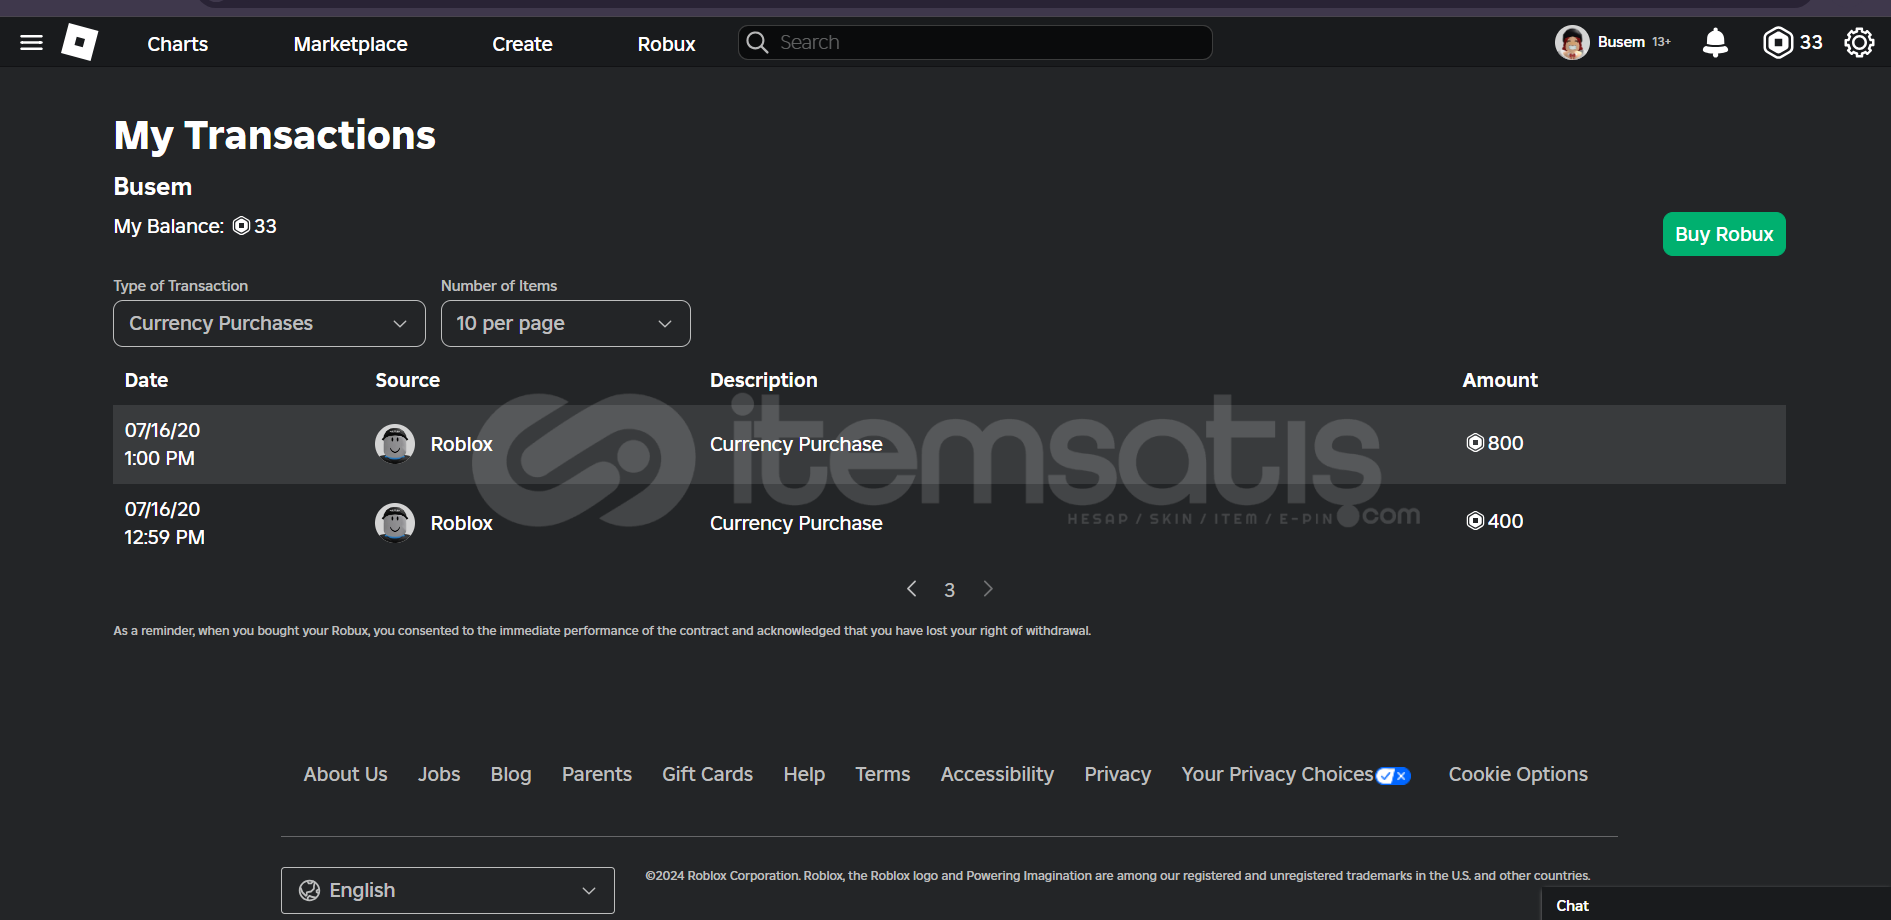Click the Busem username in header
Viewport: 1891px width, 920px height.
pos(1621,42)
